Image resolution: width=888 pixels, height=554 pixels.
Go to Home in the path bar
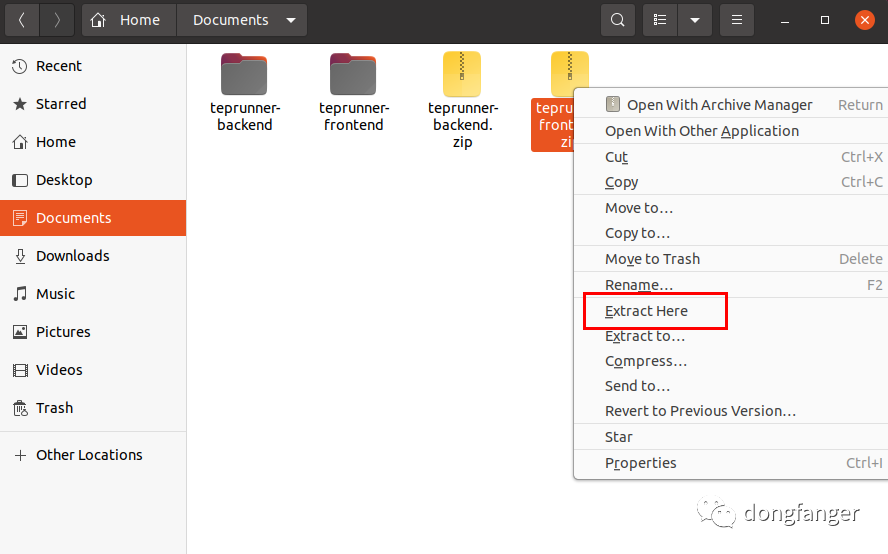[129, 20]
